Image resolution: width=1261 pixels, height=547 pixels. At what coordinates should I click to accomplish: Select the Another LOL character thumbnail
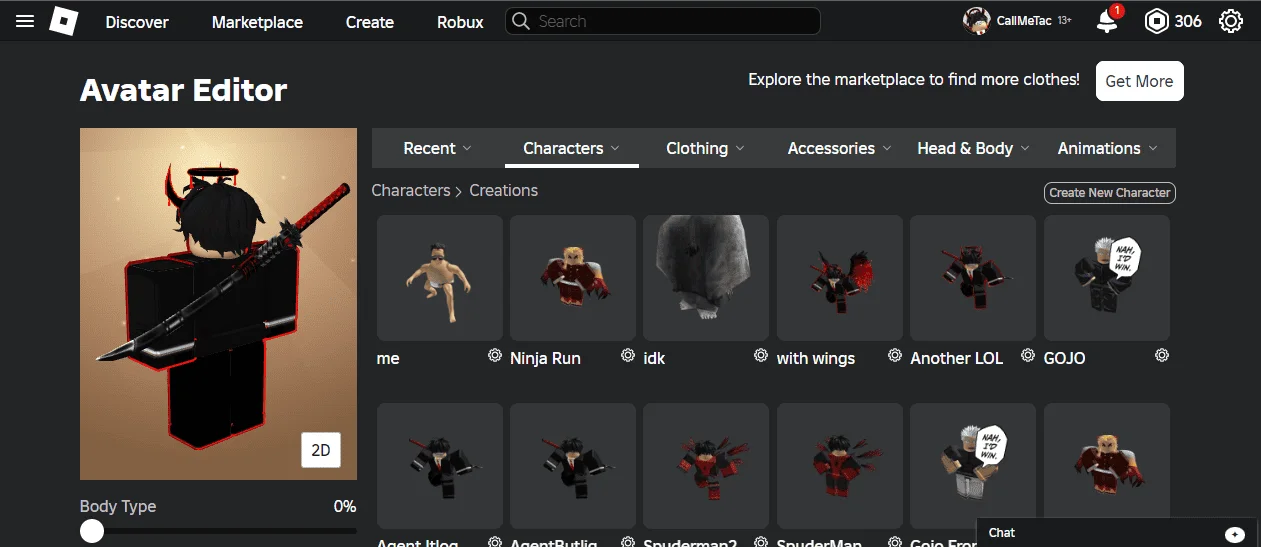[973, 278]
